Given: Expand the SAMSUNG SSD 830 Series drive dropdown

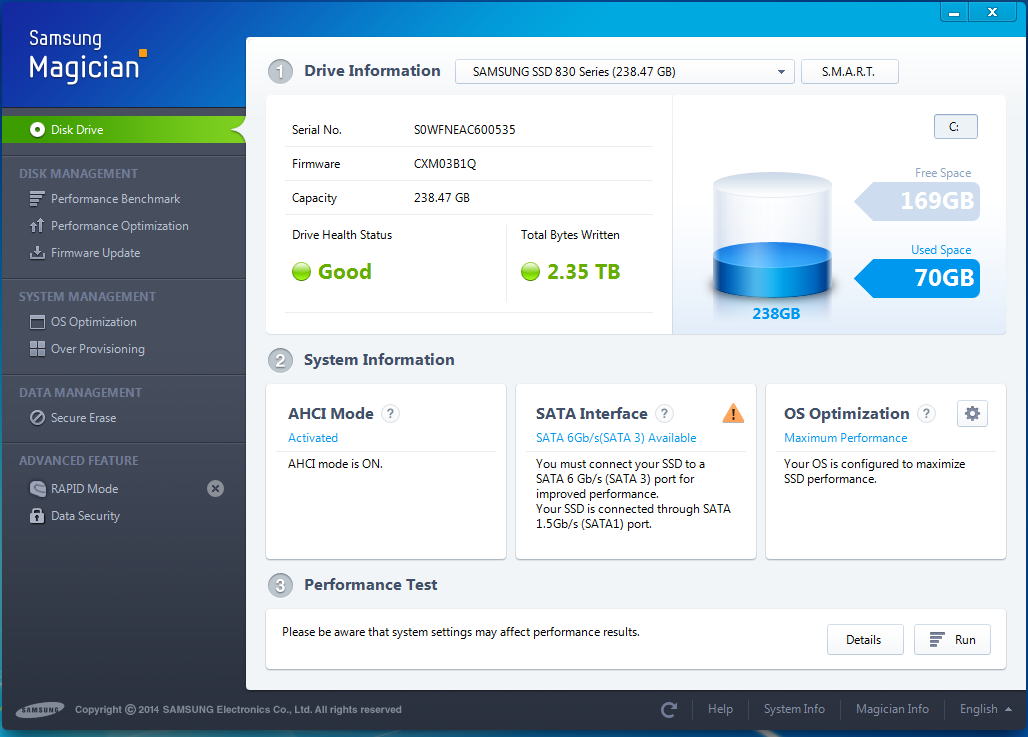Looking at the screenshot, I should click(x=625, y=71).
